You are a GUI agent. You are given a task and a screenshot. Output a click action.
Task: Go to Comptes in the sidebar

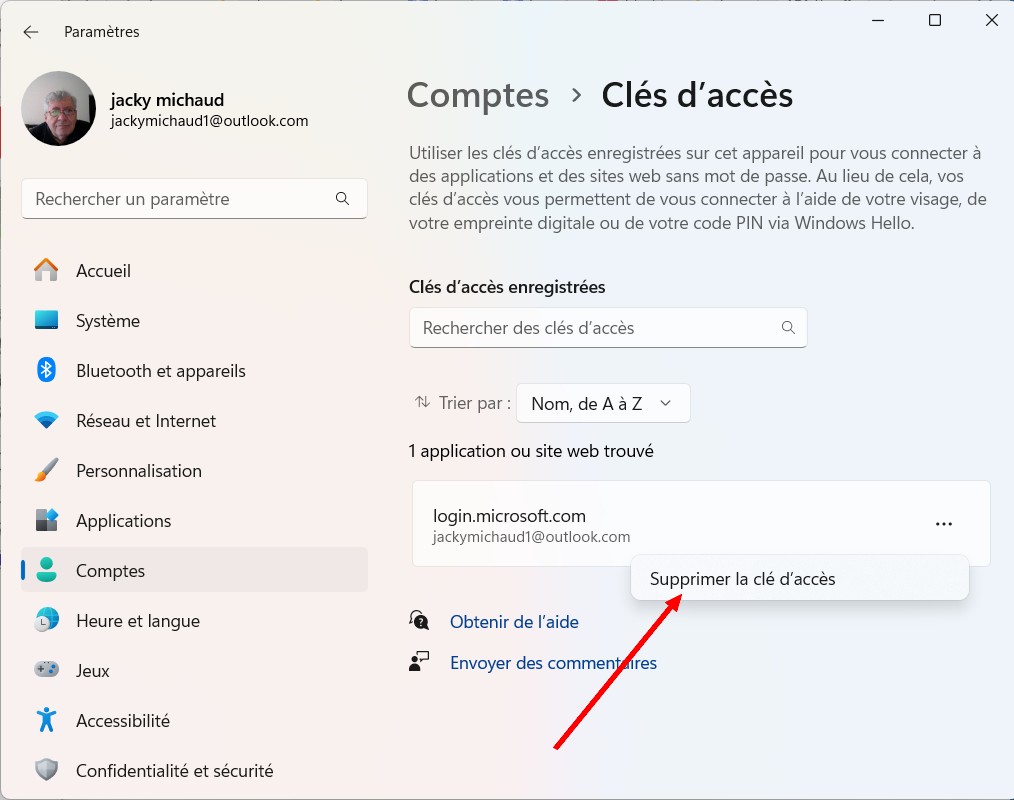[x=111, y=571]
